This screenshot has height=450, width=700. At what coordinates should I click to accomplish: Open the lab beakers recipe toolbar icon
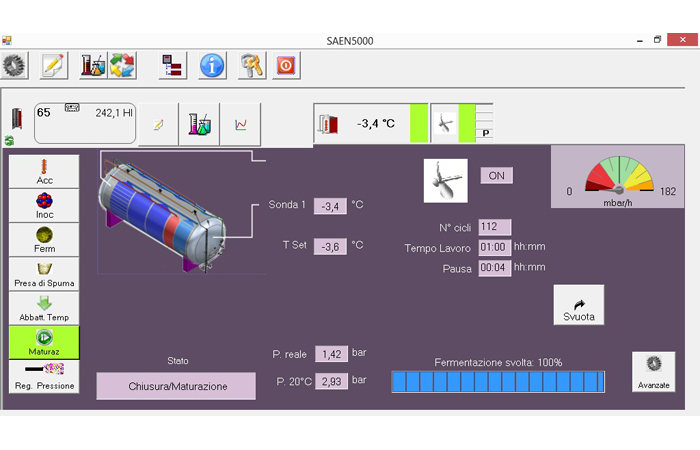click(x=93, y=65)
